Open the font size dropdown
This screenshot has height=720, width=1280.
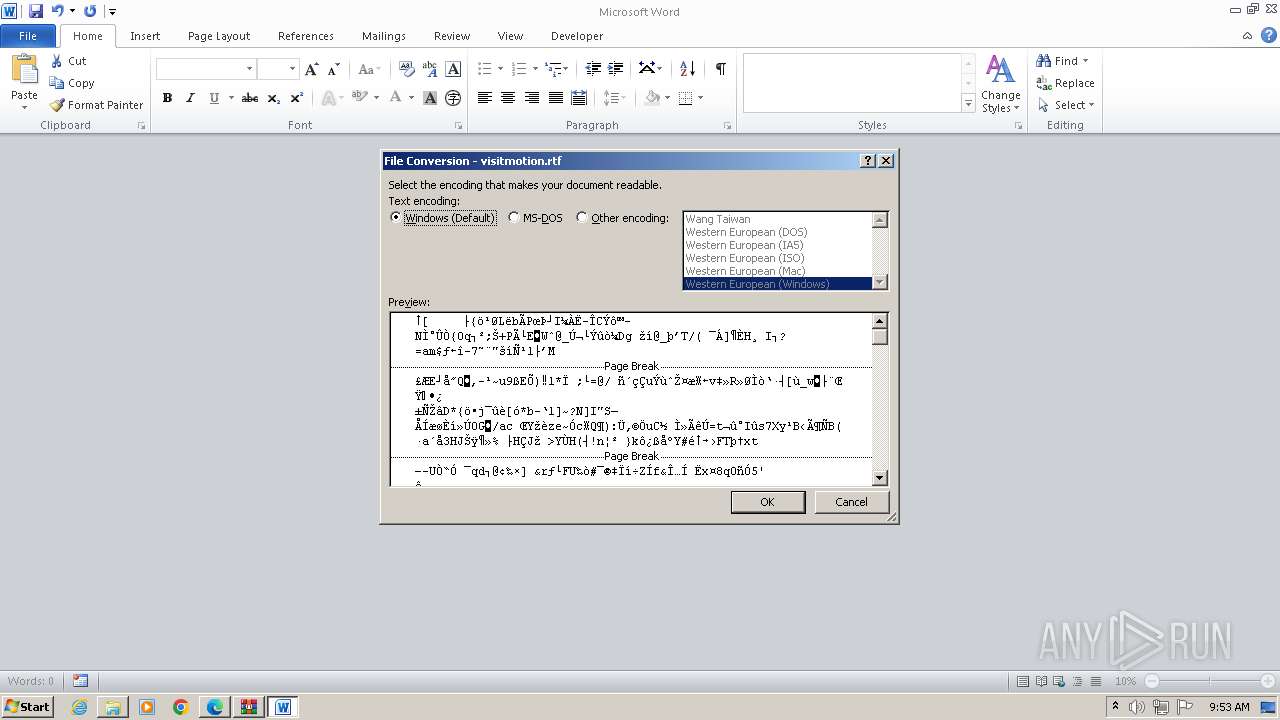pyautogui.click(x=292, y=69)
